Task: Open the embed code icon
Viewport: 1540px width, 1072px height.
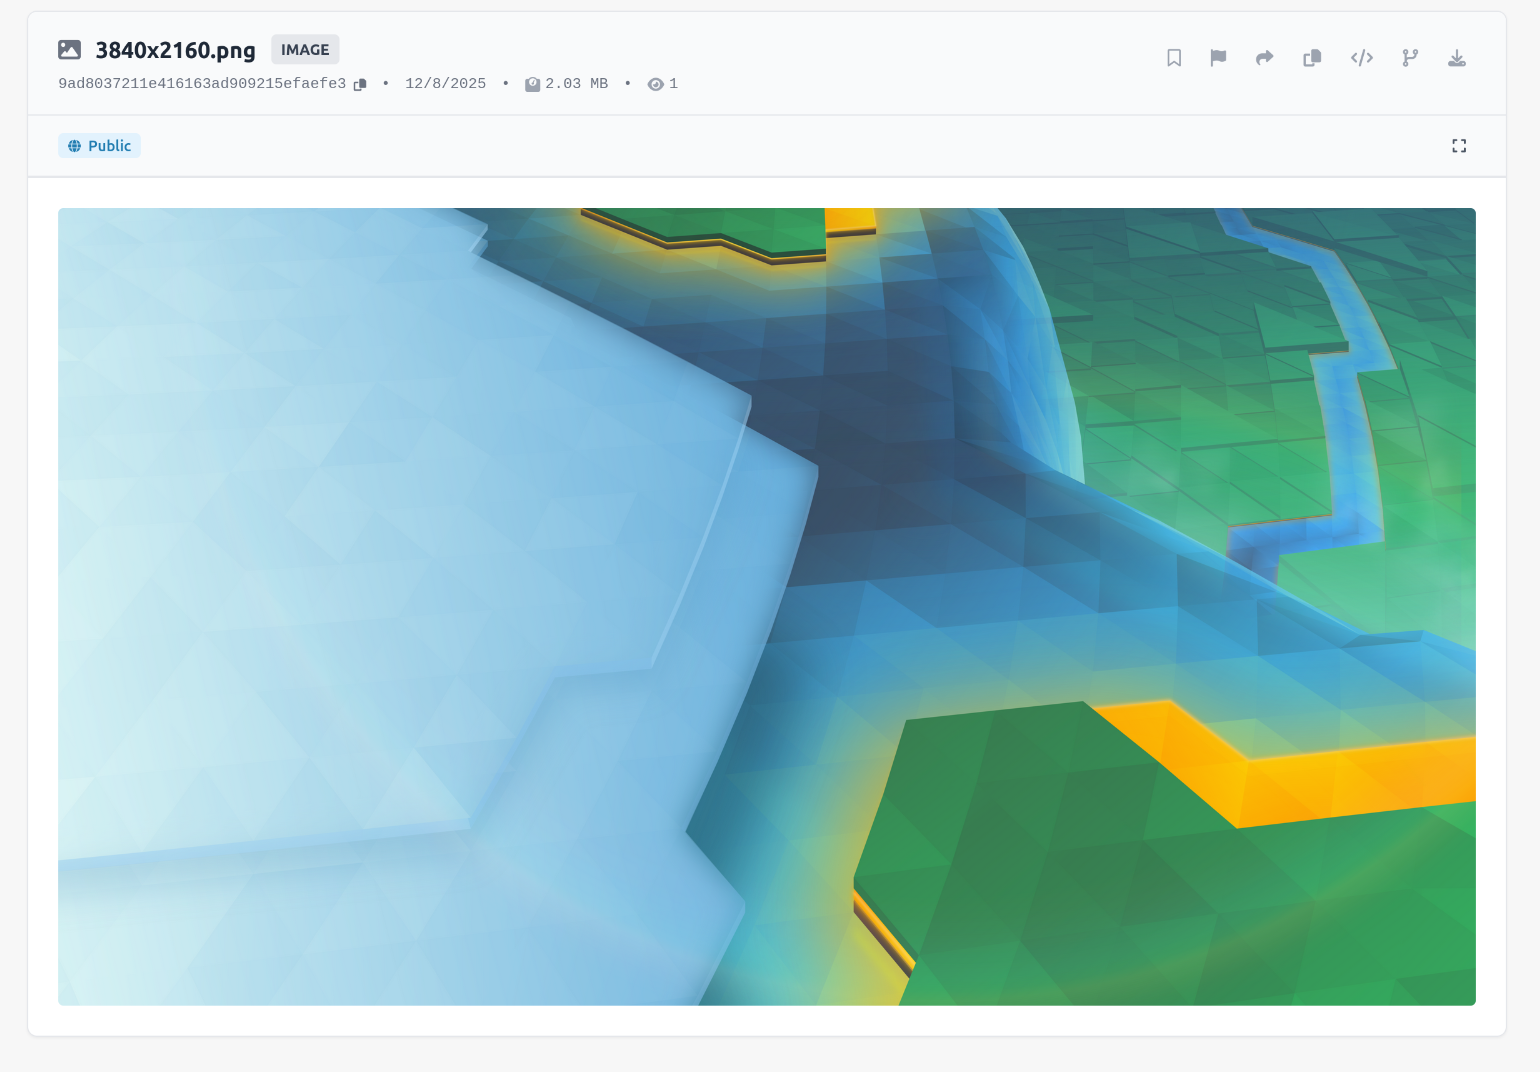Action: tap(1362, 58)
